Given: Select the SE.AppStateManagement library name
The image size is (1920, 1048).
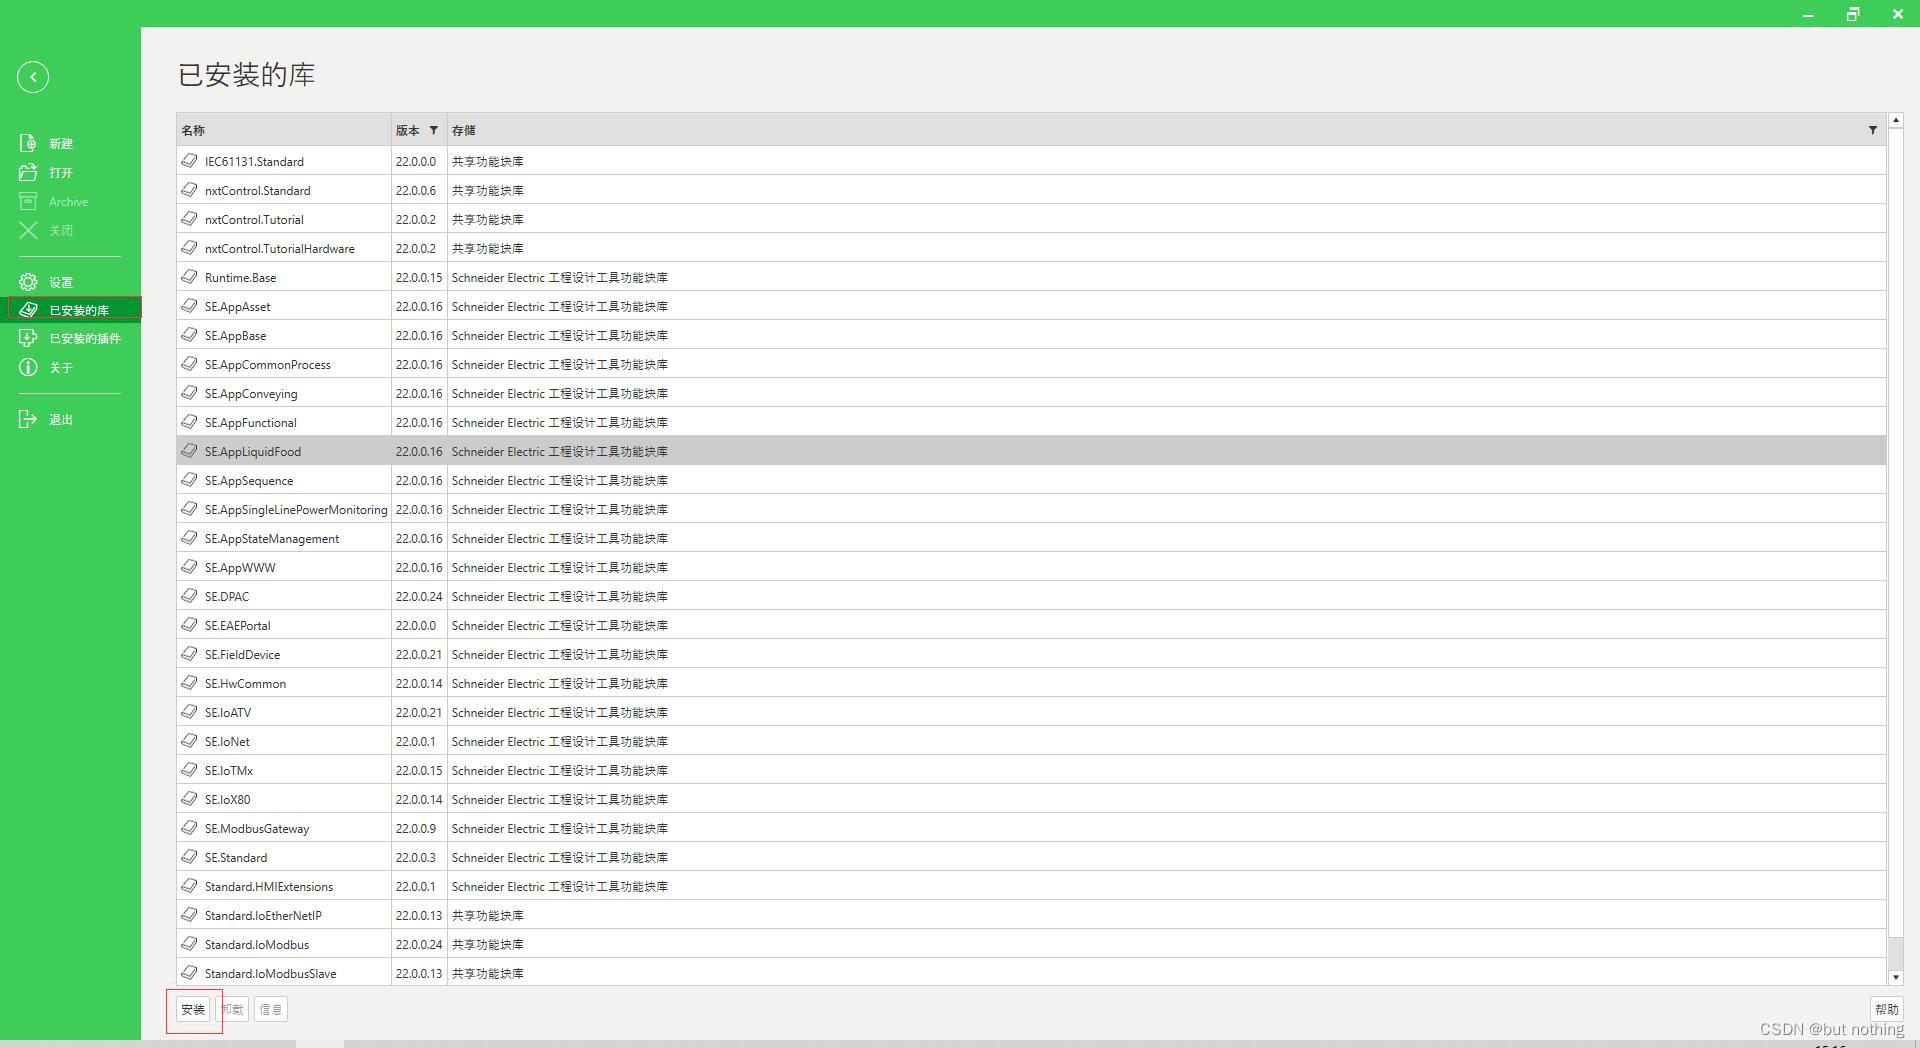Looking at the screenshot, I should (272, 539).
